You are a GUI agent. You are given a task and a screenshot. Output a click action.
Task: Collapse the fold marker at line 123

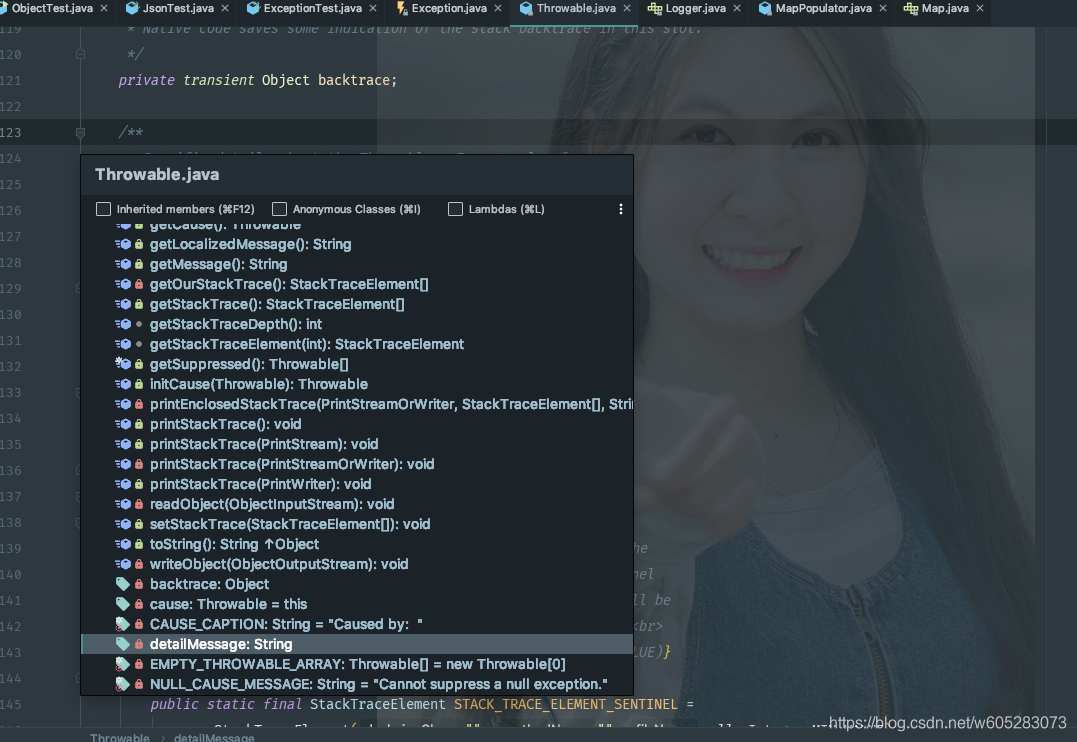[x=81, y=133]
